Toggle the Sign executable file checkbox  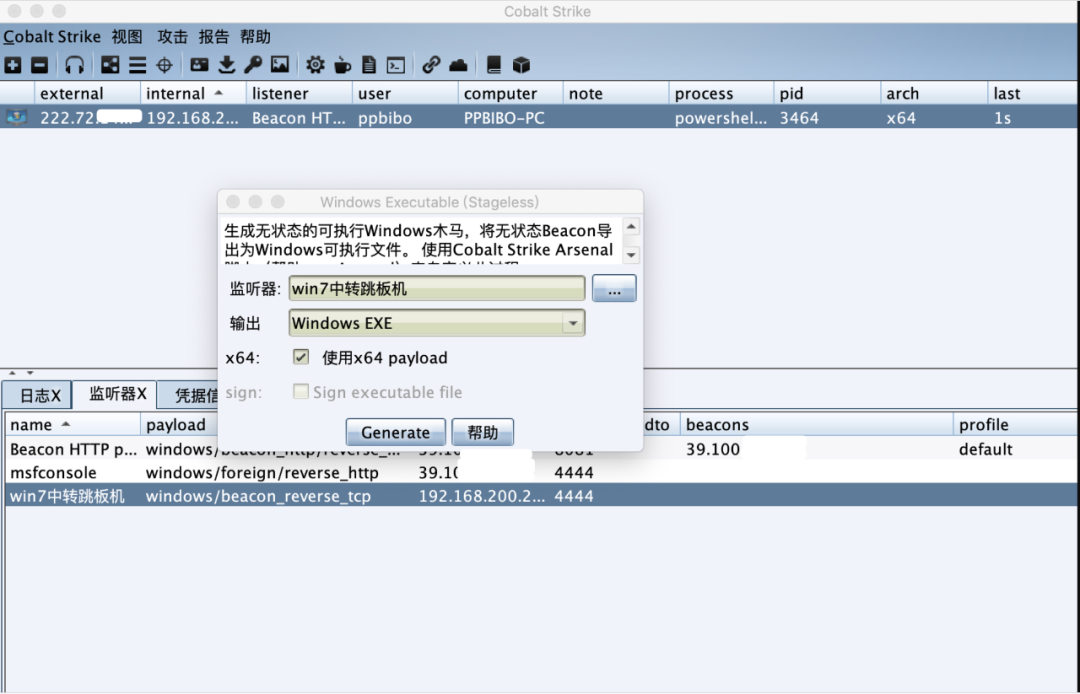[x=301, y=392]
